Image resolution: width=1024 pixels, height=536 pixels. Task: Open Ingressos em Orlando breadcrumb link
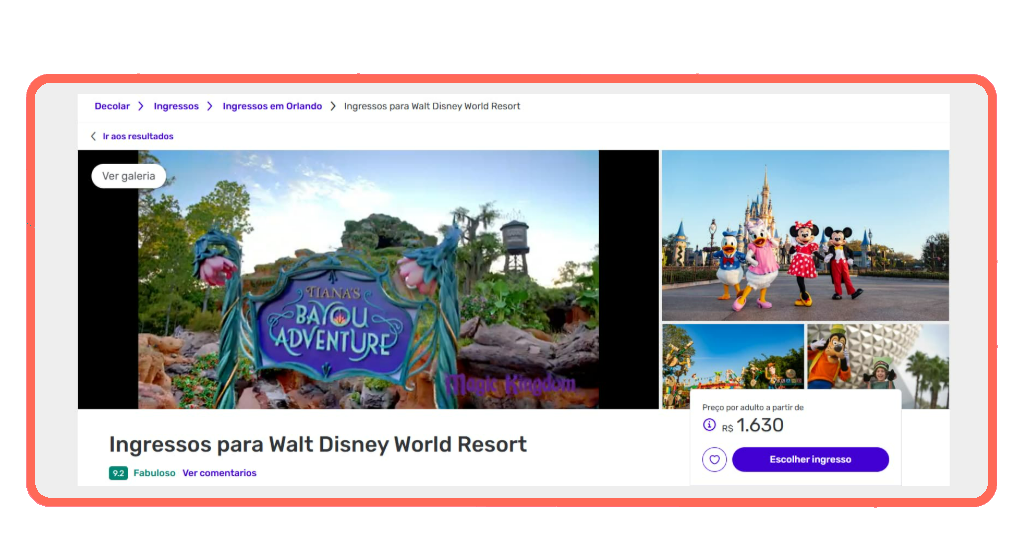272,106
